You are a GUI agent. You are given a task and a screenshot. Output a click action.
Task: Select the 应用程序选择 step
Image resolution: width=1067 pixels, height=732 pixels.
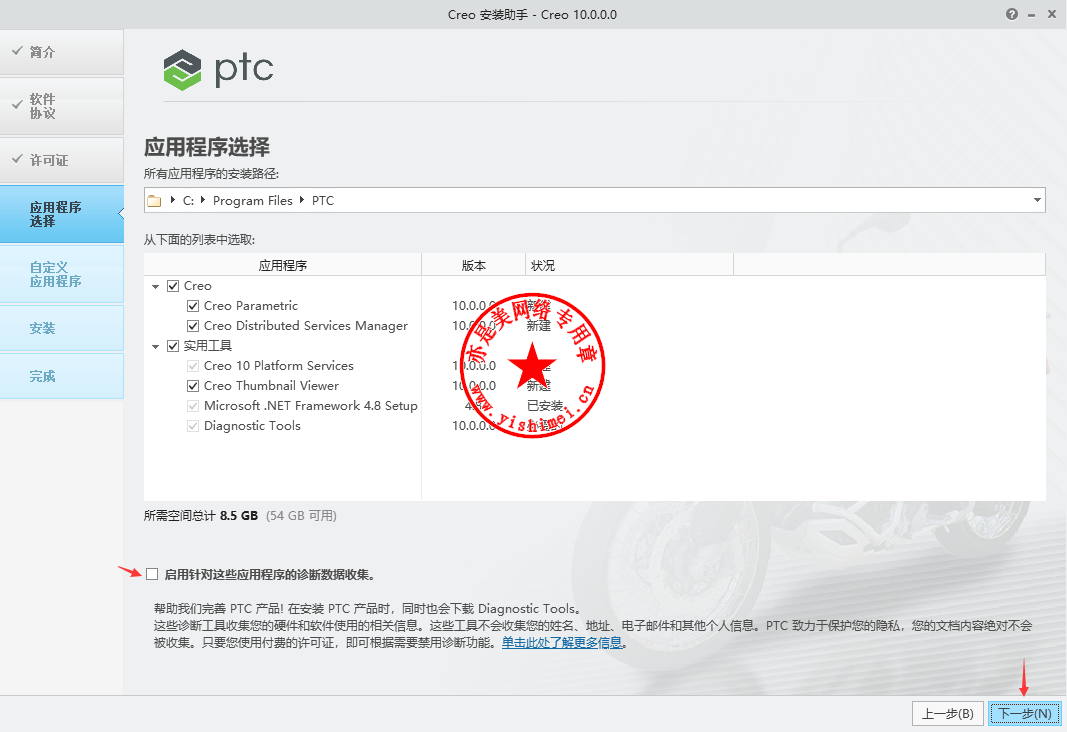click(62, 214)
